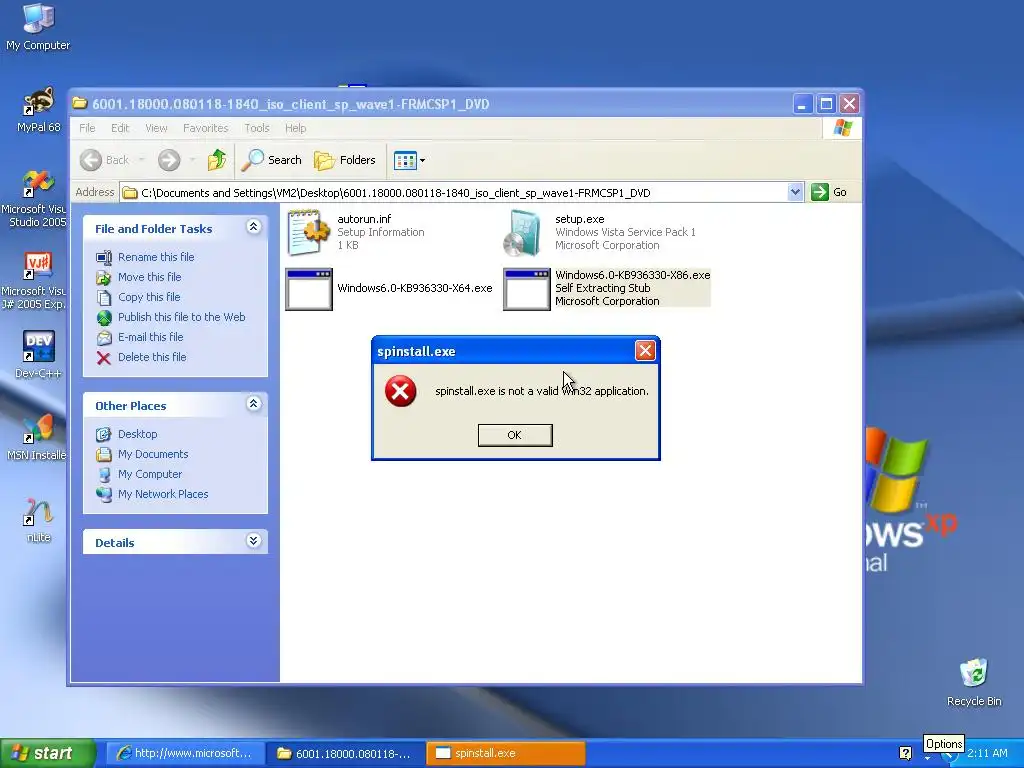
Task: Click Delete this file
Action: [x=152, y=357]
